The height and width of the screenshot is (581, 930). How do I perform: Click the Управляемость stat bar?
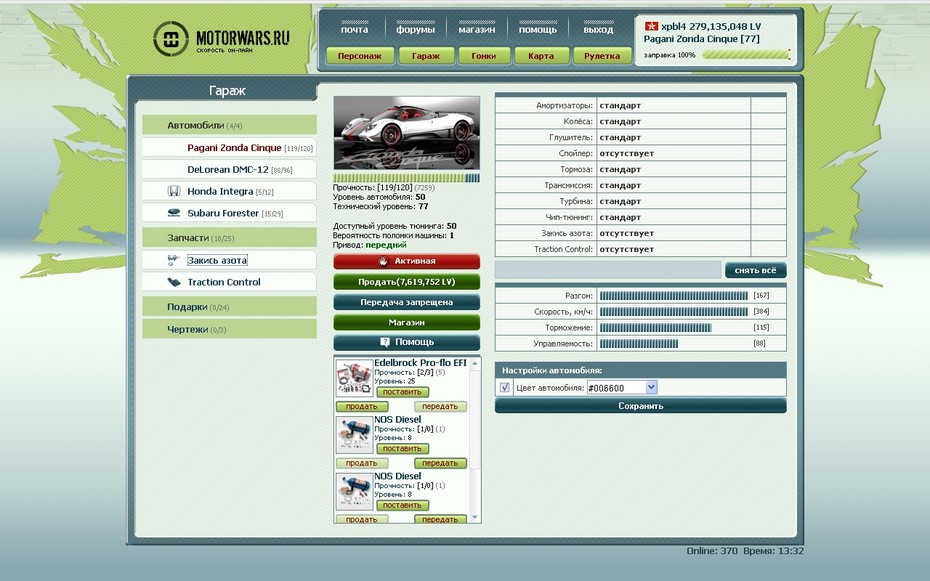click(x=638, y=343)
